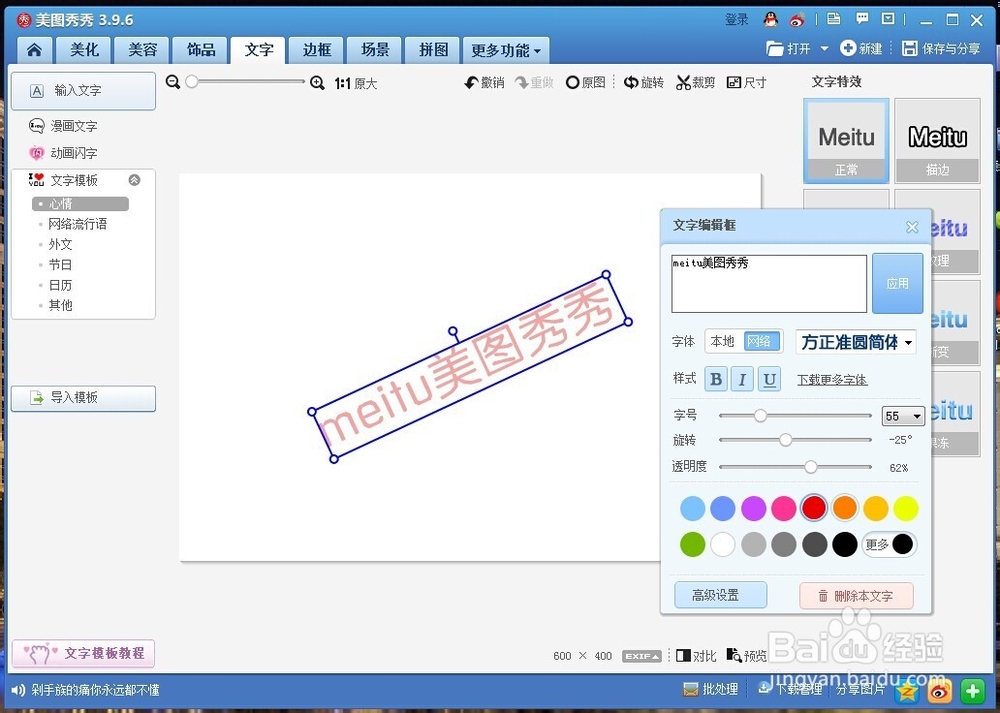This screenshot has width=1000, height=713.
Task: Click the zoom-in magnifier icon
Action: point(318,84)
